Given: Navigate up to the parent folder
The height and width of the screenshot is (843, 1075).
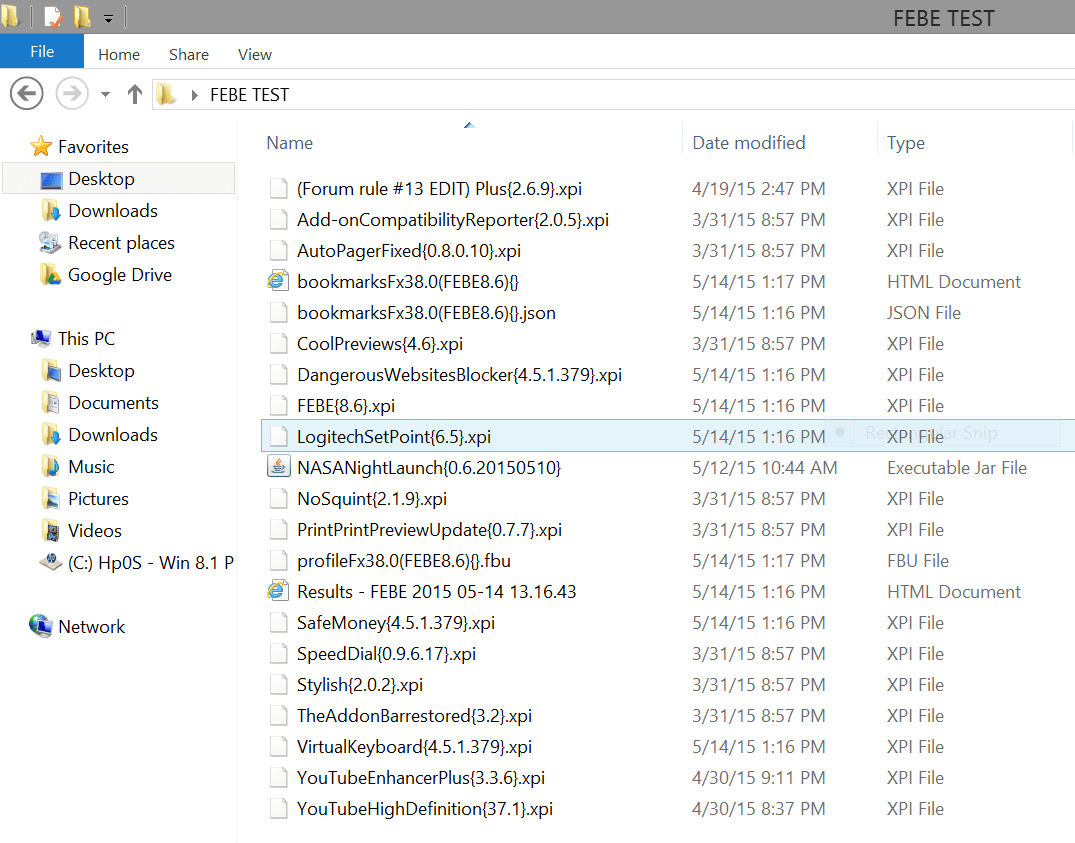Looking at the screenshot, I should click(134, 93).
